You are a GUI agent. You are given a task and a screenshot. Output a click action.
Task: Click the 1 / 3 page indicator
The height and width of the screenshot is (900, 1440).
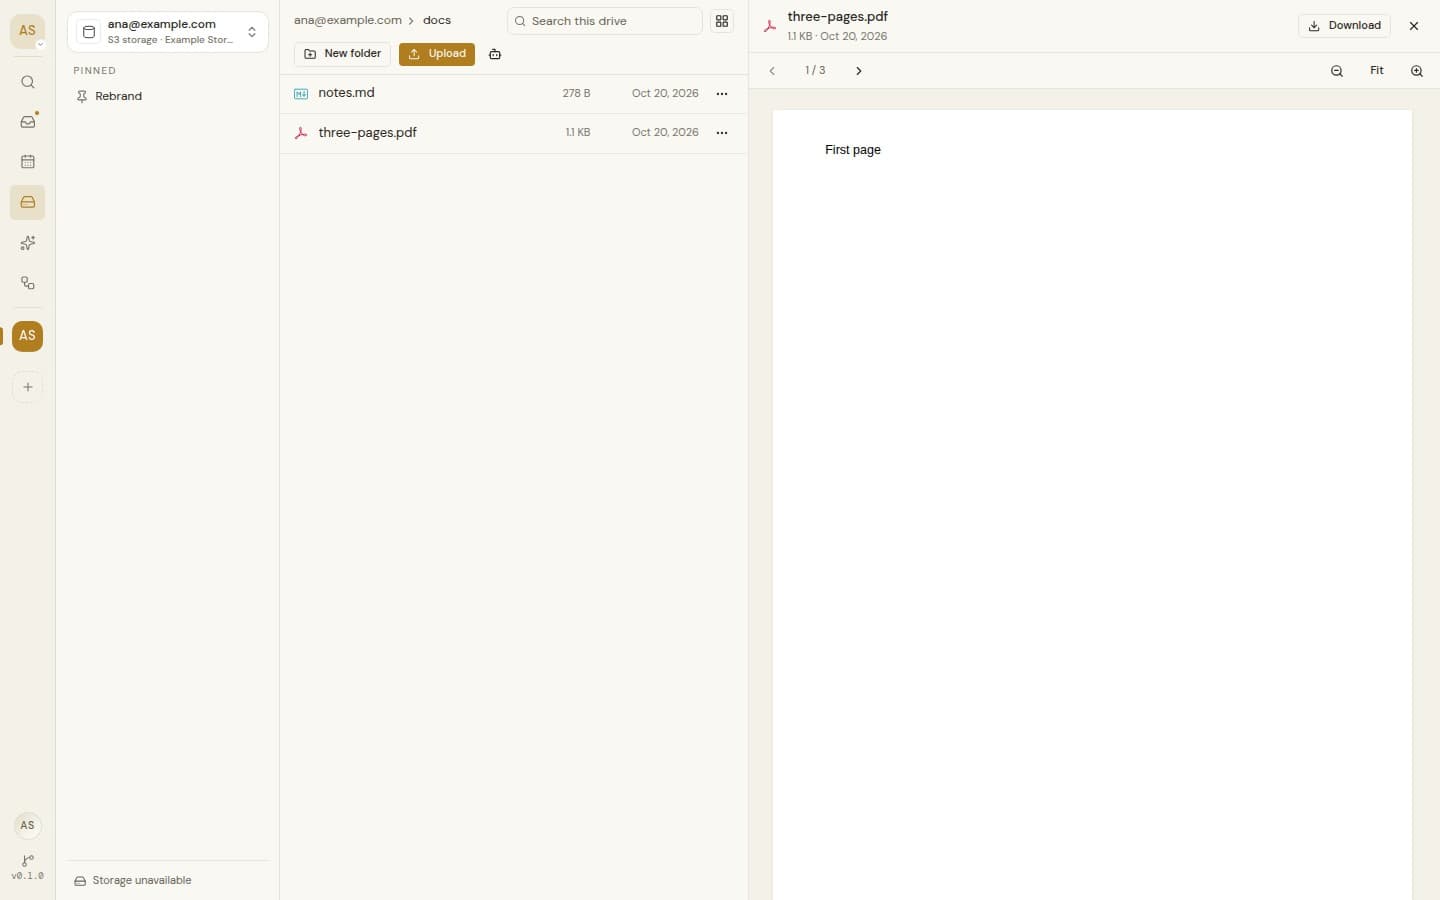click(815, 71)
